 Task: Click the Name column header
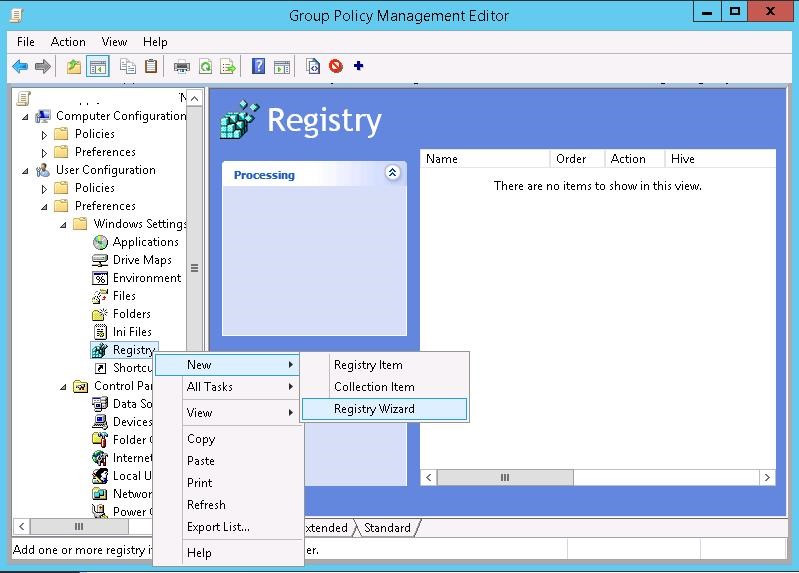(x=442, y=159)
